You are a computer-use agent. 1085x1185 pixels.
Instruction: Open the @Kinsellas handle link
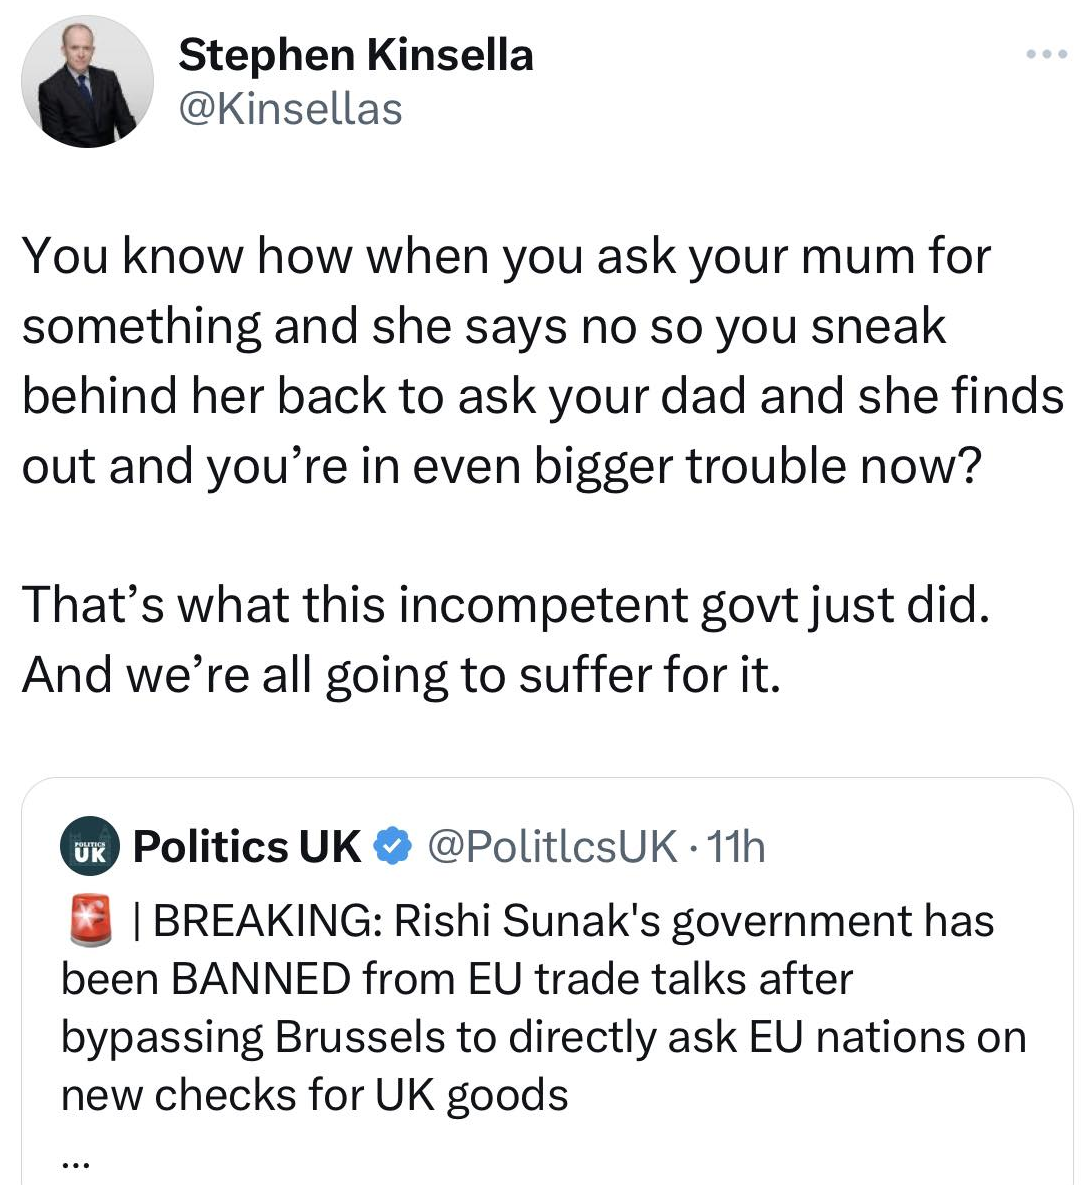click(x=290, y=108)
